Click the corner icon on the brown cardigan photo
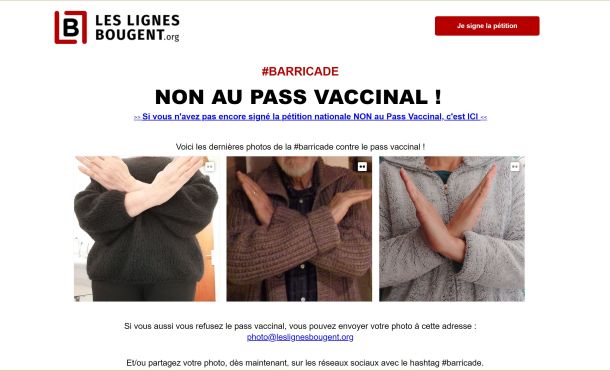This screenshot has height=371, width=610. point(362,166)
